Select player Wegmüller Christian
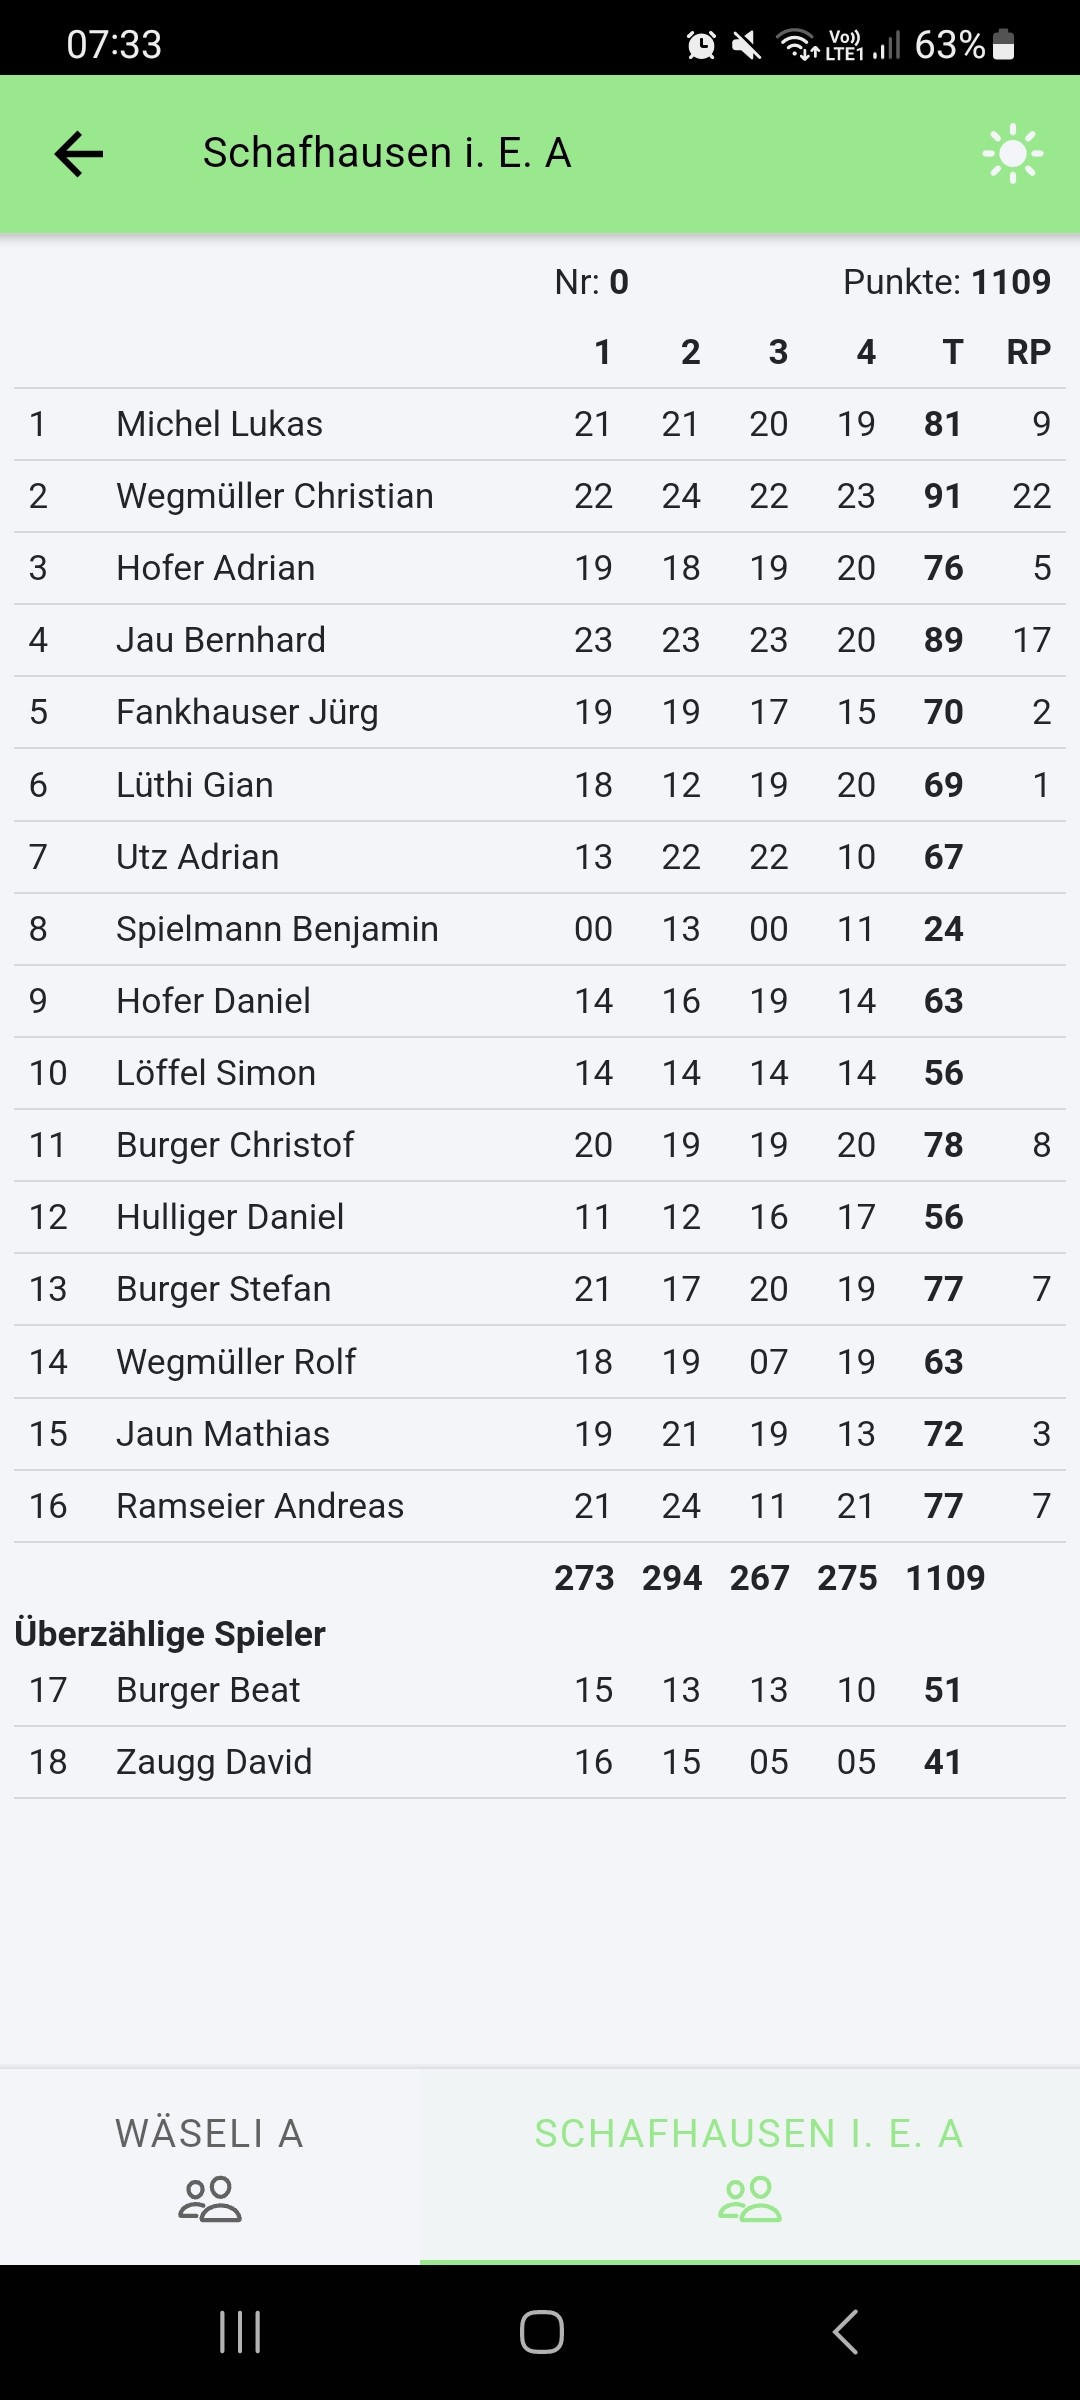Viewport: 1080px width, 2400px height. pyautogui.click(x=274, y=496)
